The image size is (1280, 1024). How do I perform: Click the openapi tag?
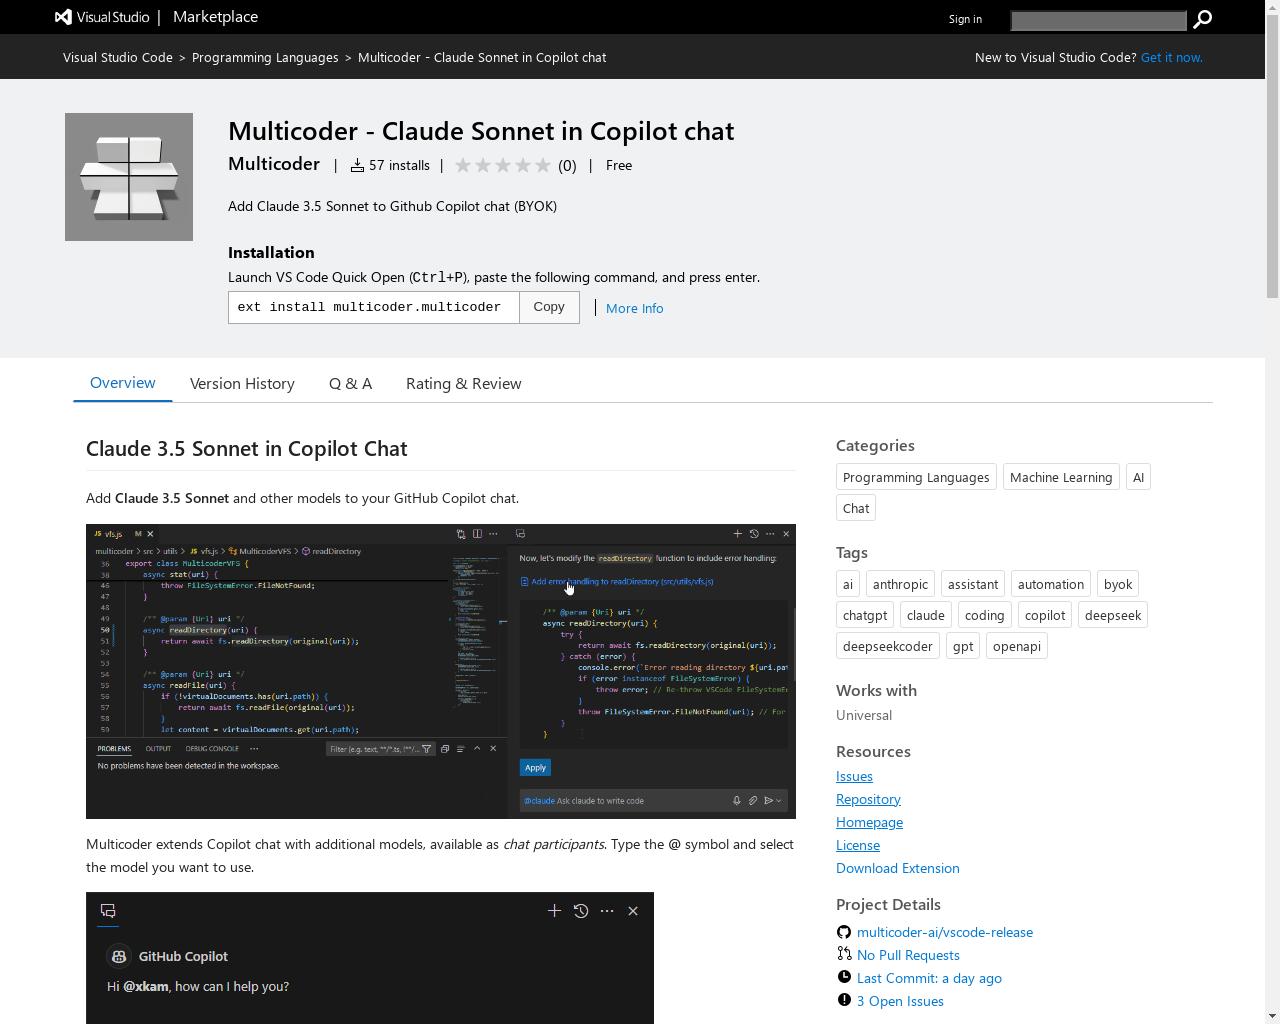[x=1017, y=646]
